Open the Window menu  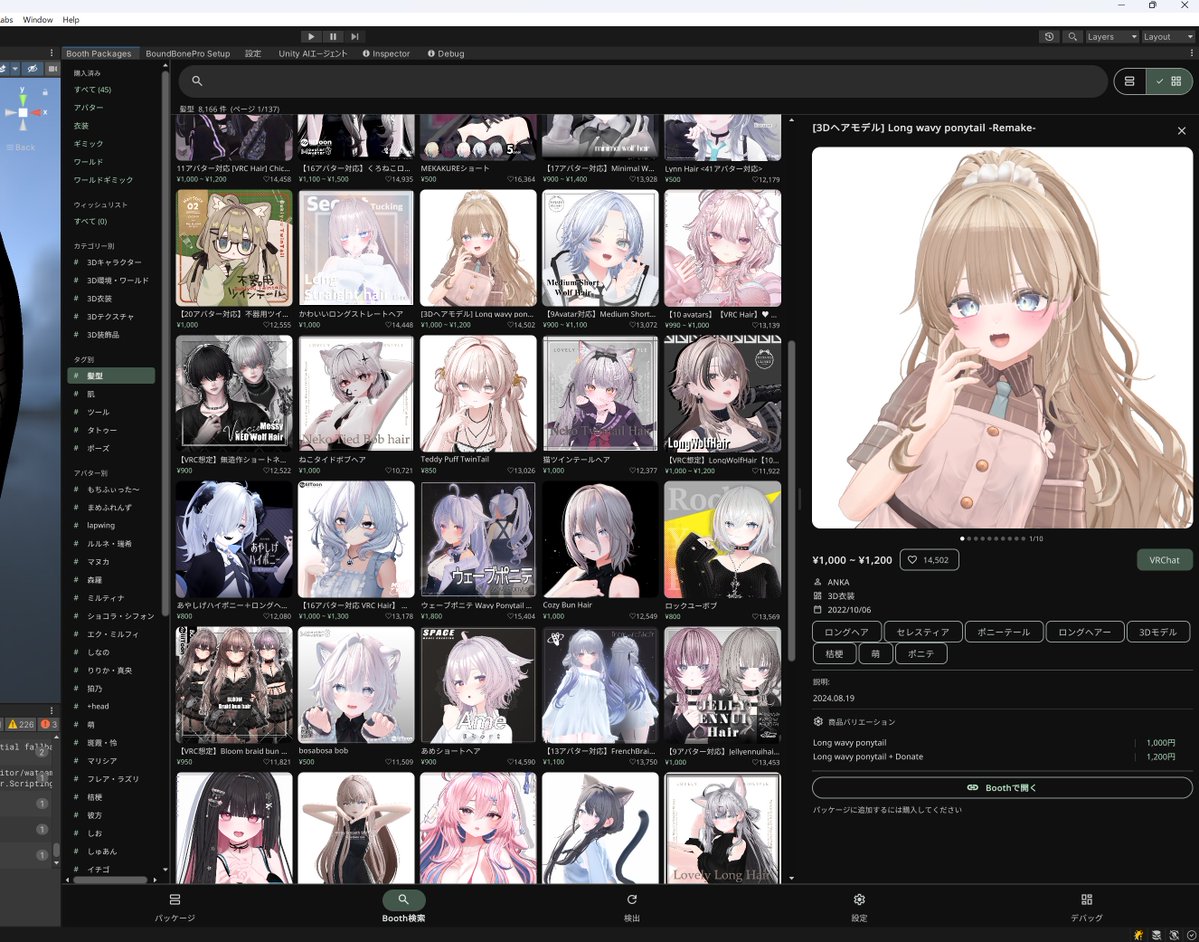pyautogui.click(x=37, y=19)
